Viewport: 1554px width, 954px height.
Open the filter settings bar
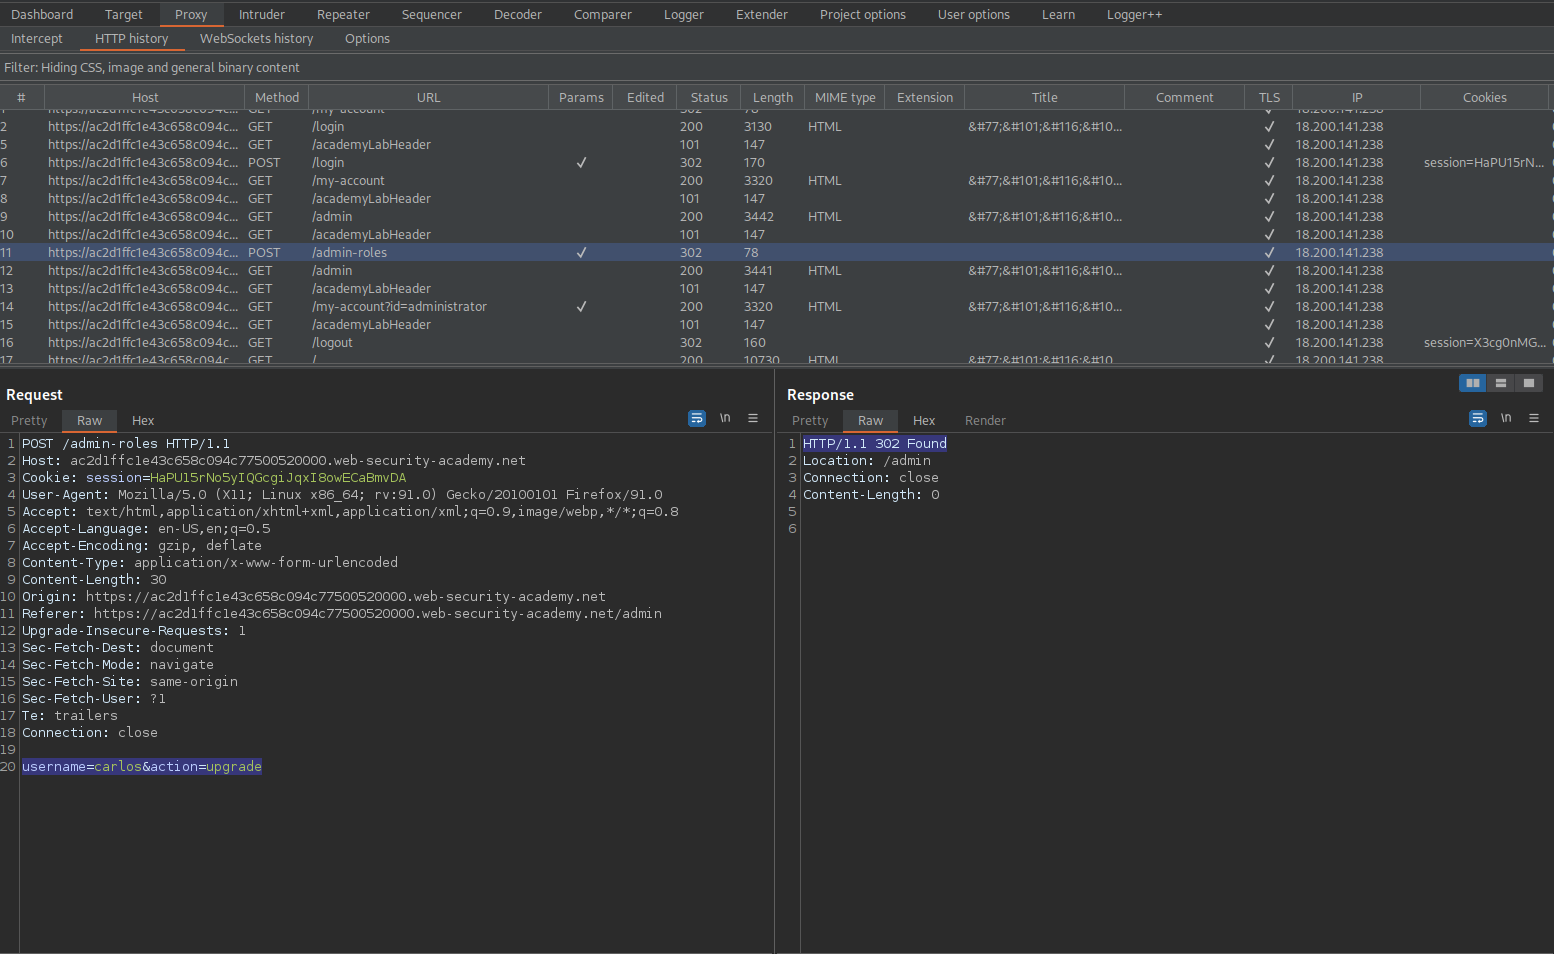[x=777, y=67]
